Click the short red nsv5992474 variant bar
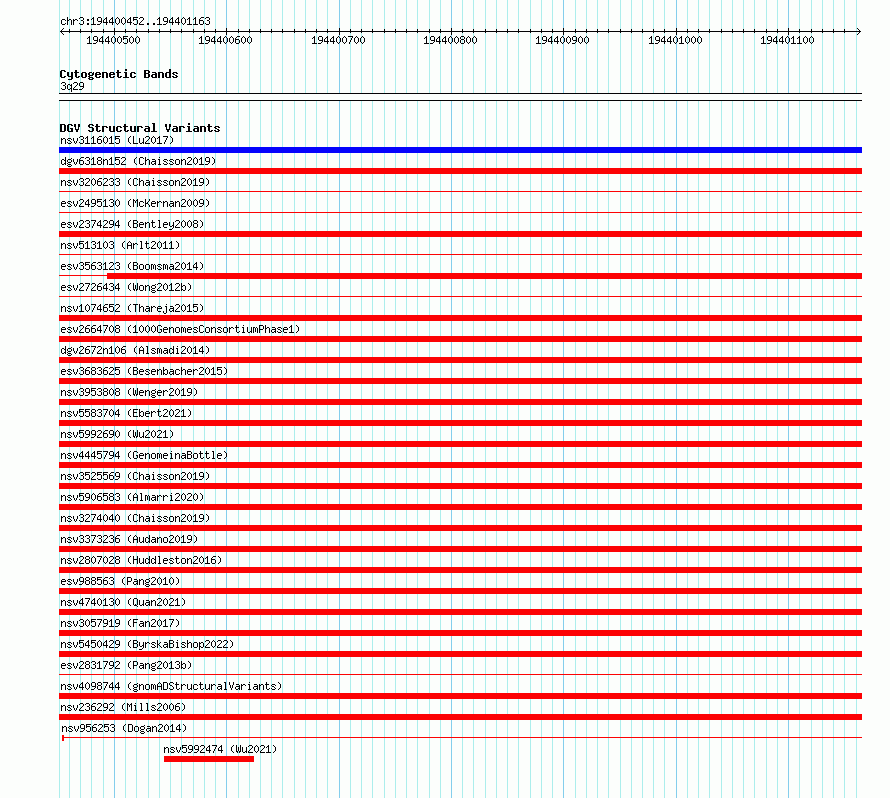Image resolution: width=890 pixels, height=798 pixels. [x=209, y=759]
